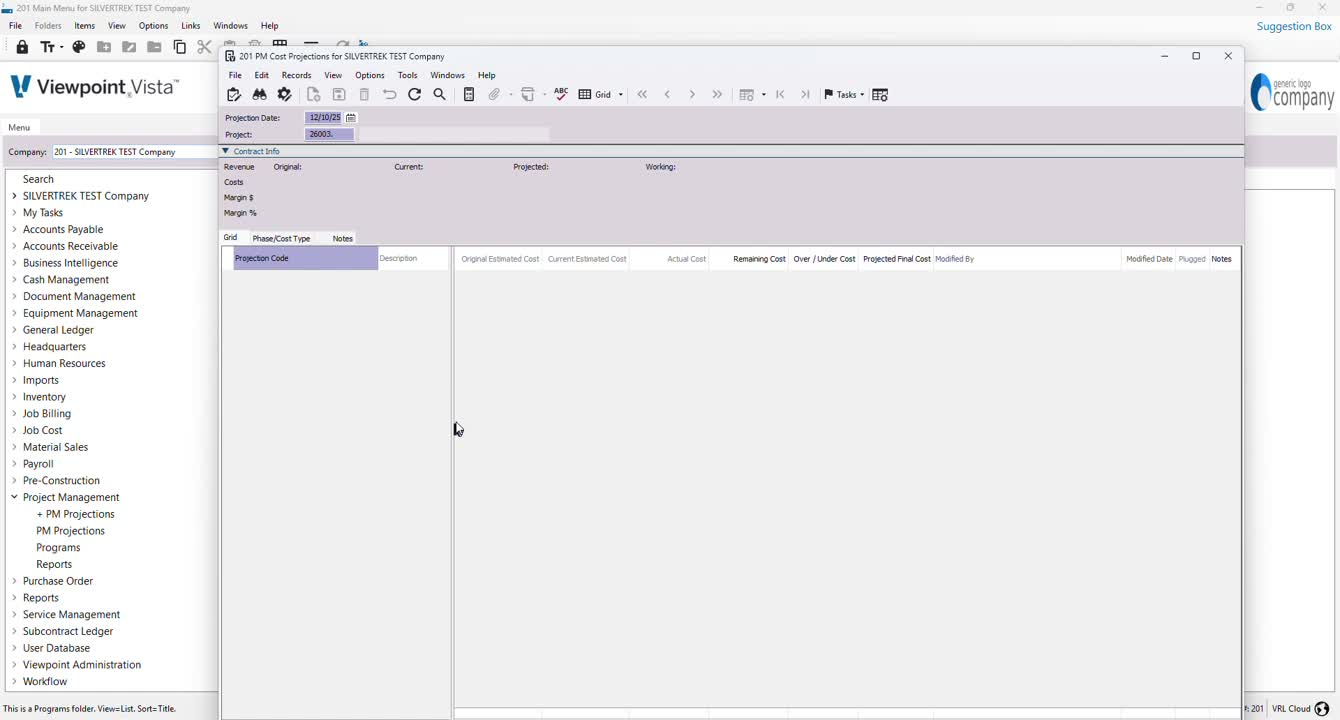Click the Projected Final Cost column header
1340x720 pixels.
point(896,259)
